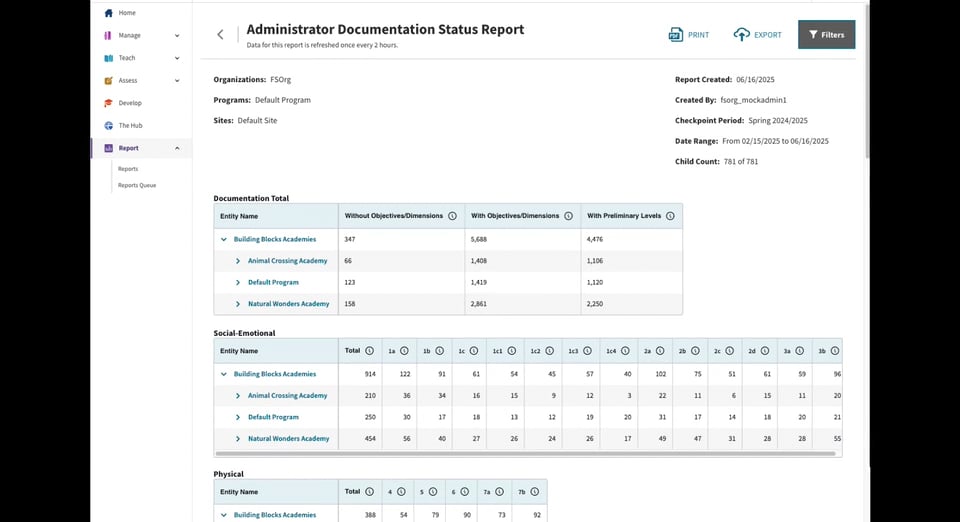The width and height of the screenshot is (960, 522).
Task: Collapse the Report menu chevron
Action: pos(177,148)
